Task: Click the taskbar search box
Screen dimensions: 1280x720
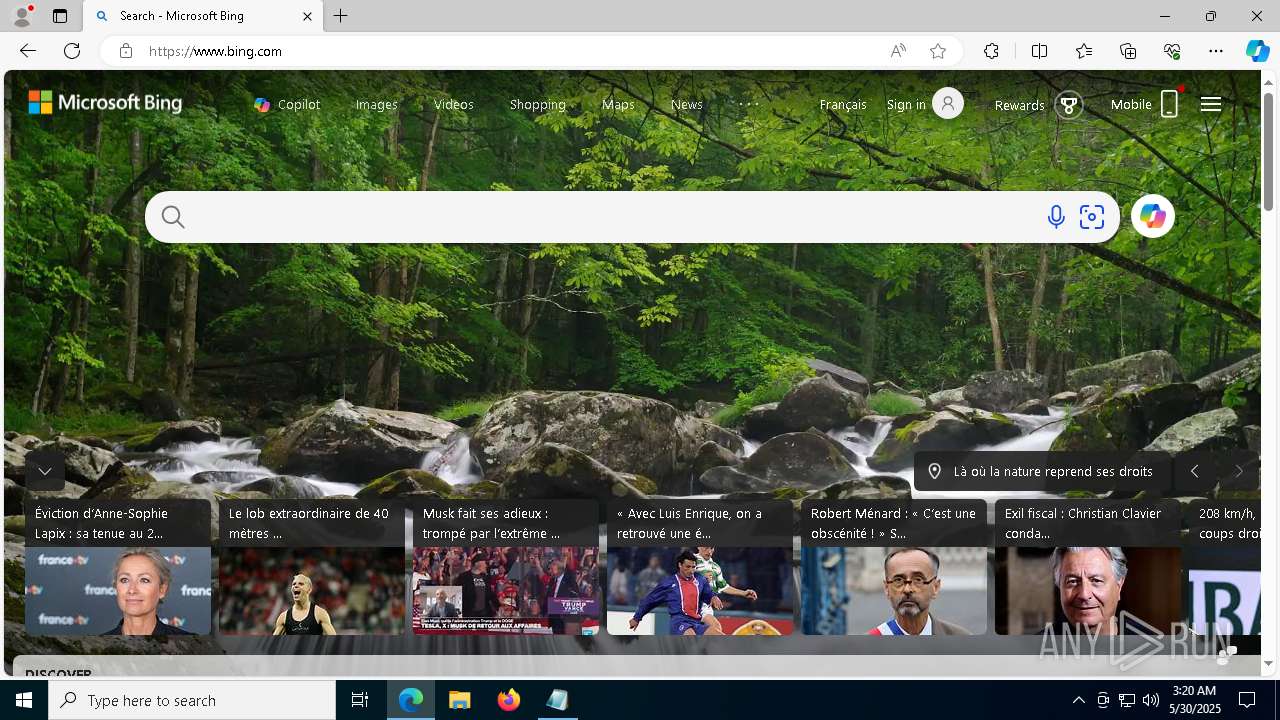Action: [x=192, y=700]
